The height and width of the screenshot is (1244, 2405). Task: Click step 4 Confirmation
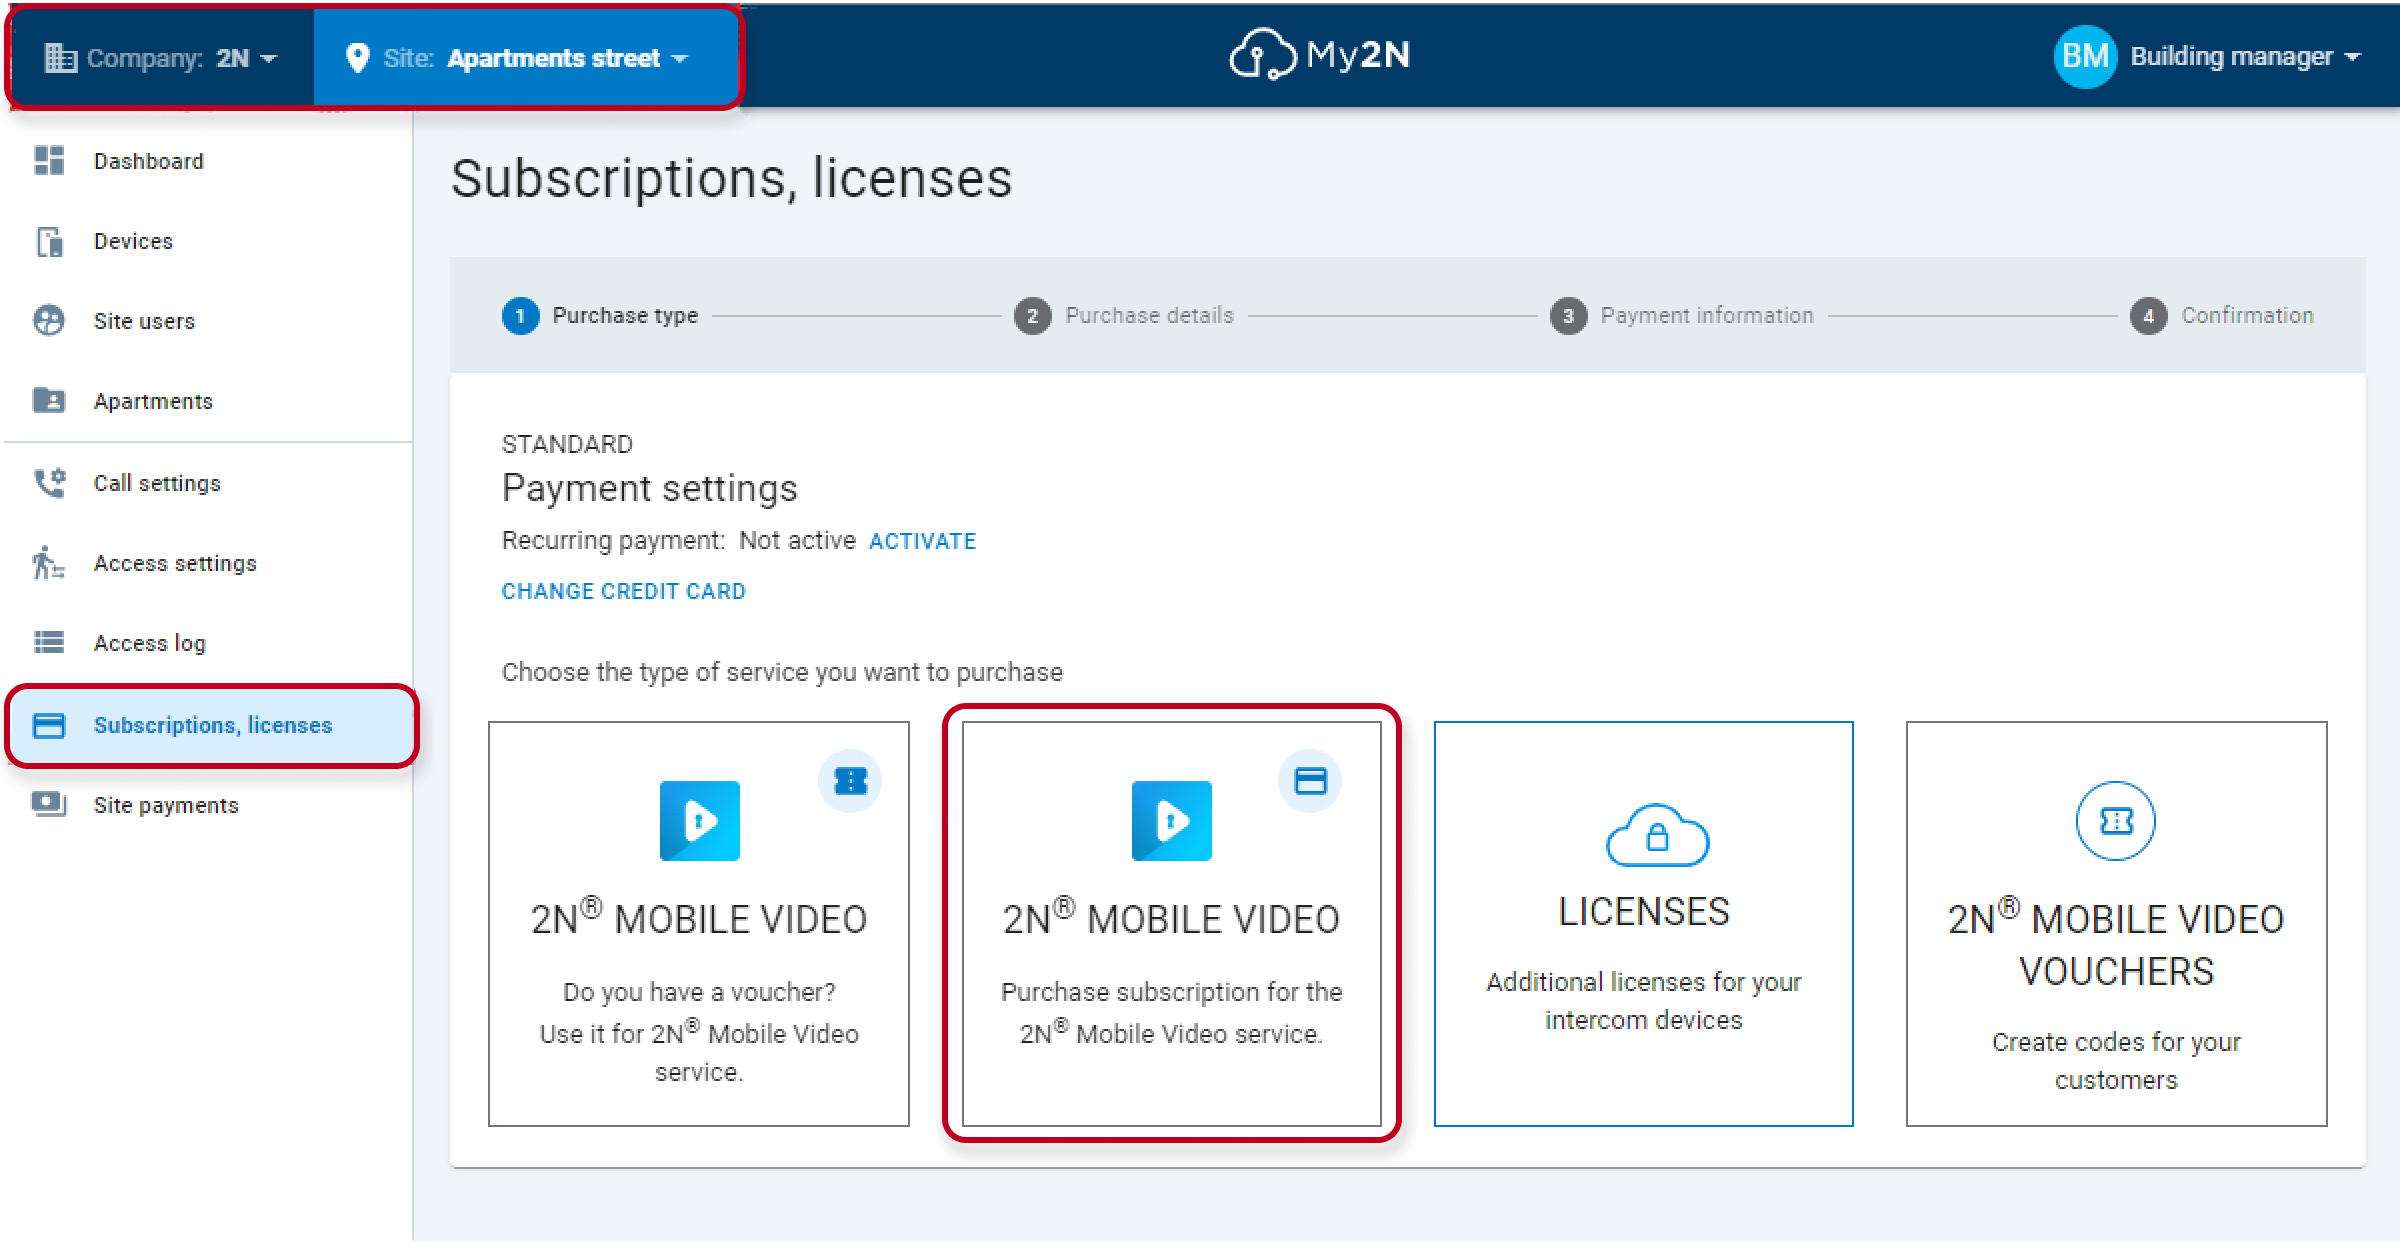[x=2222, y=315]
